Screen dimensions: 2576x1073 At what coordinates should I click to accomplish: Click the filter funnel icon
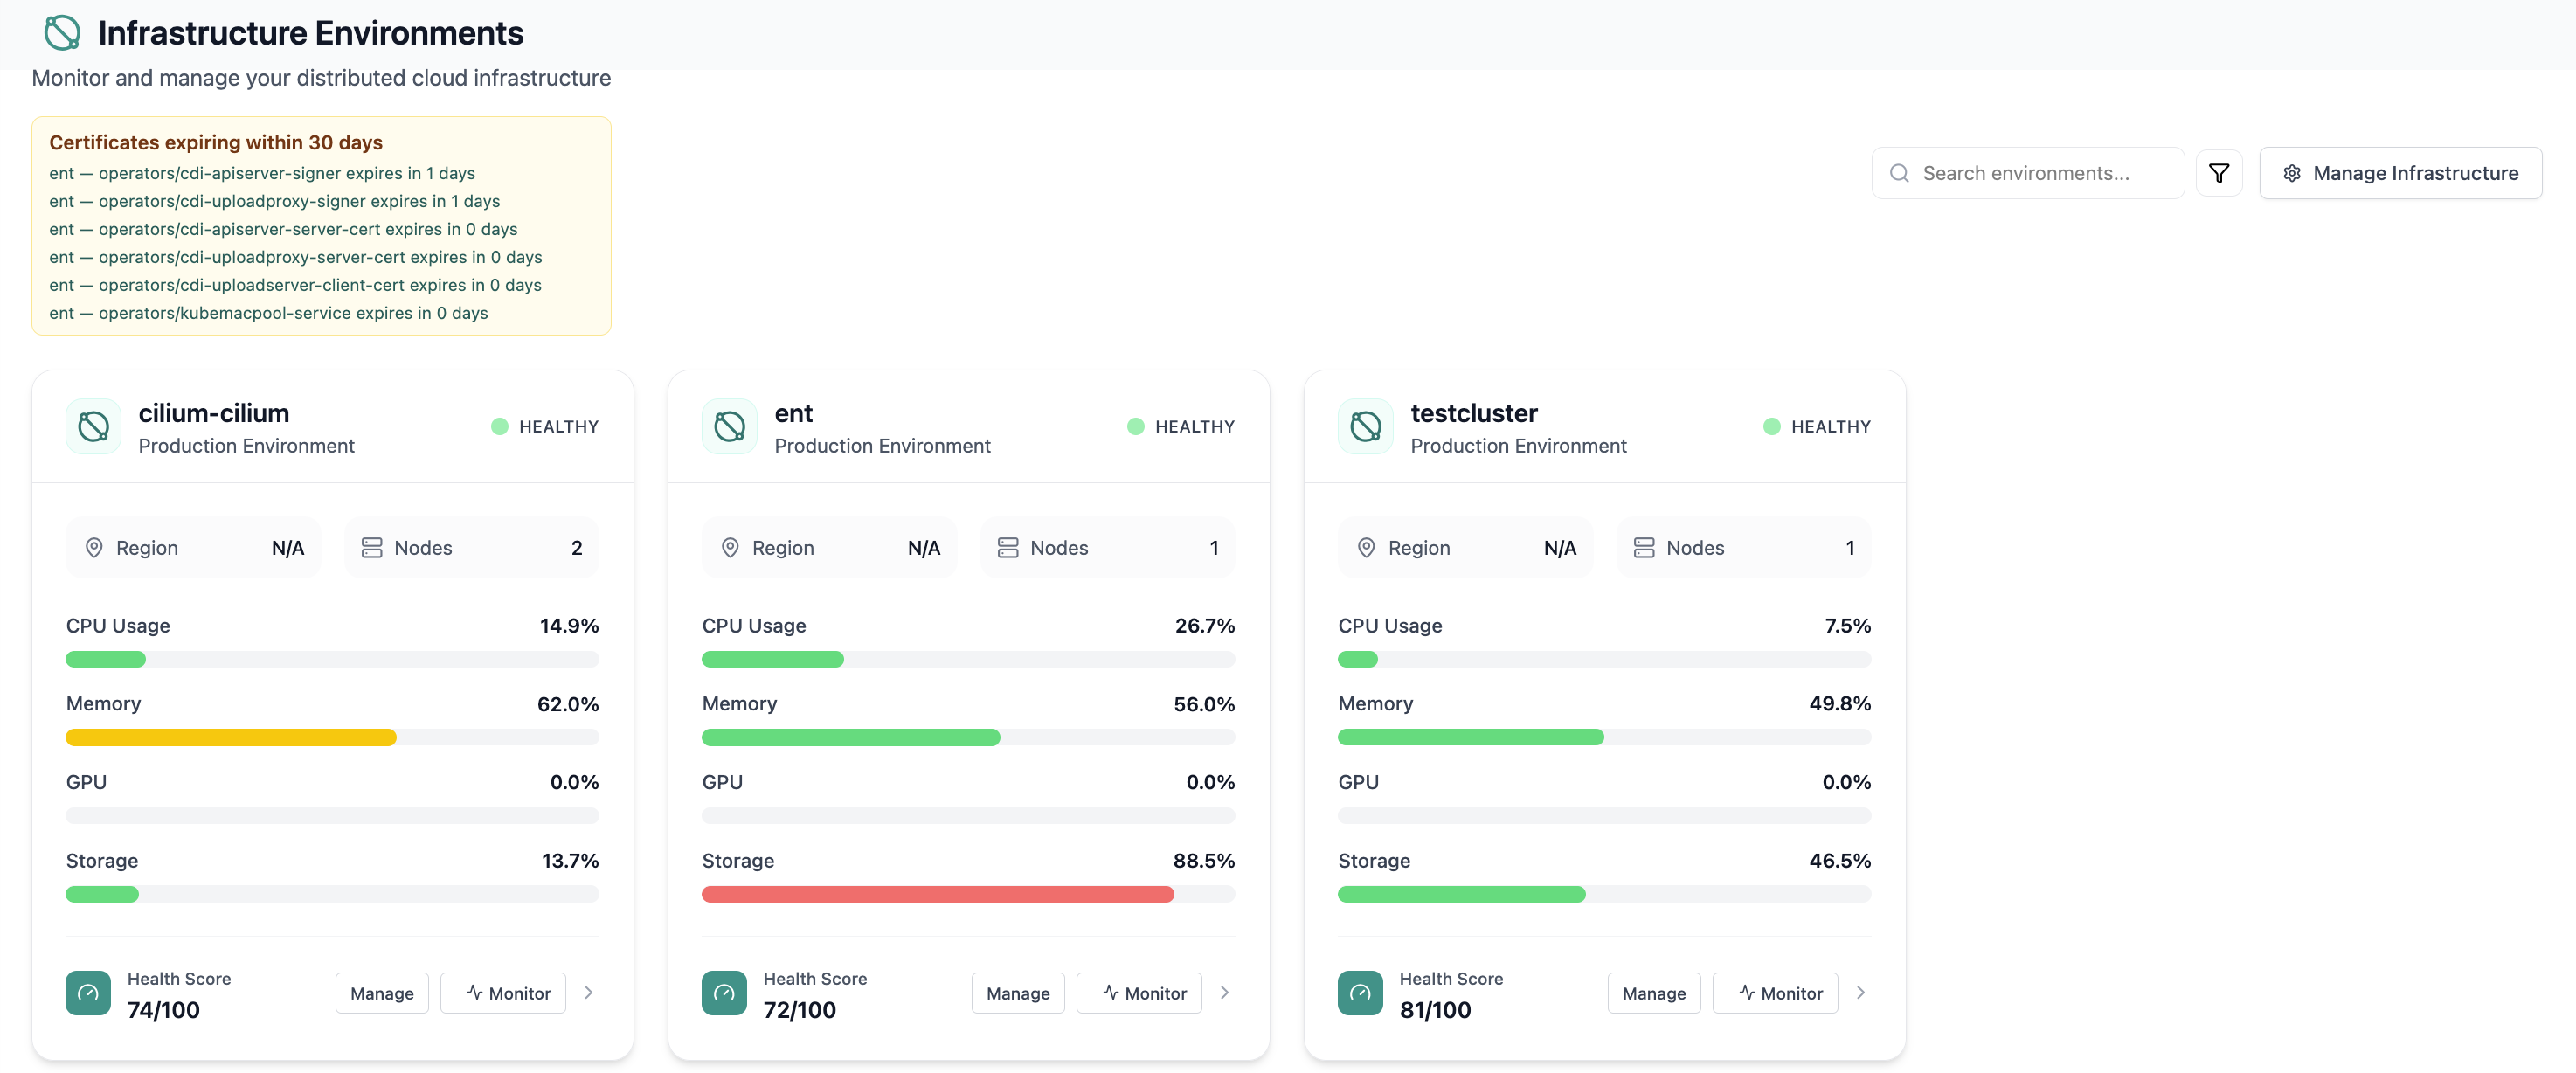pyautogui.click(x=2218, y=173)
